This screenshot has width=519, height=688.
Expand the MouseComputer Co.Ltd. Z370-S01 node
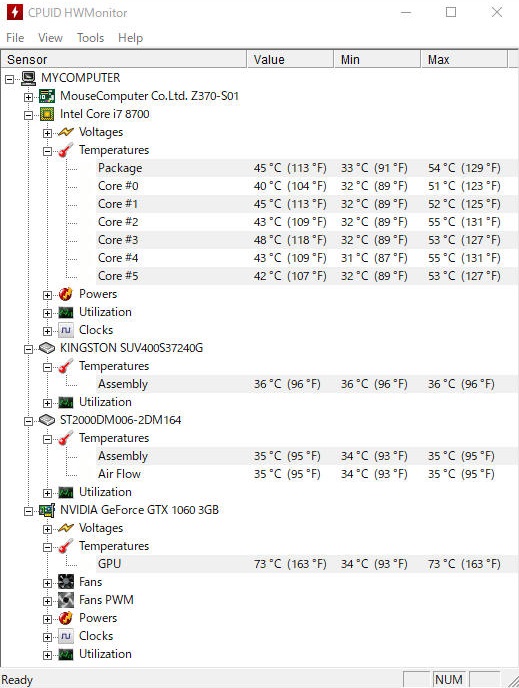tap(29, 97)
